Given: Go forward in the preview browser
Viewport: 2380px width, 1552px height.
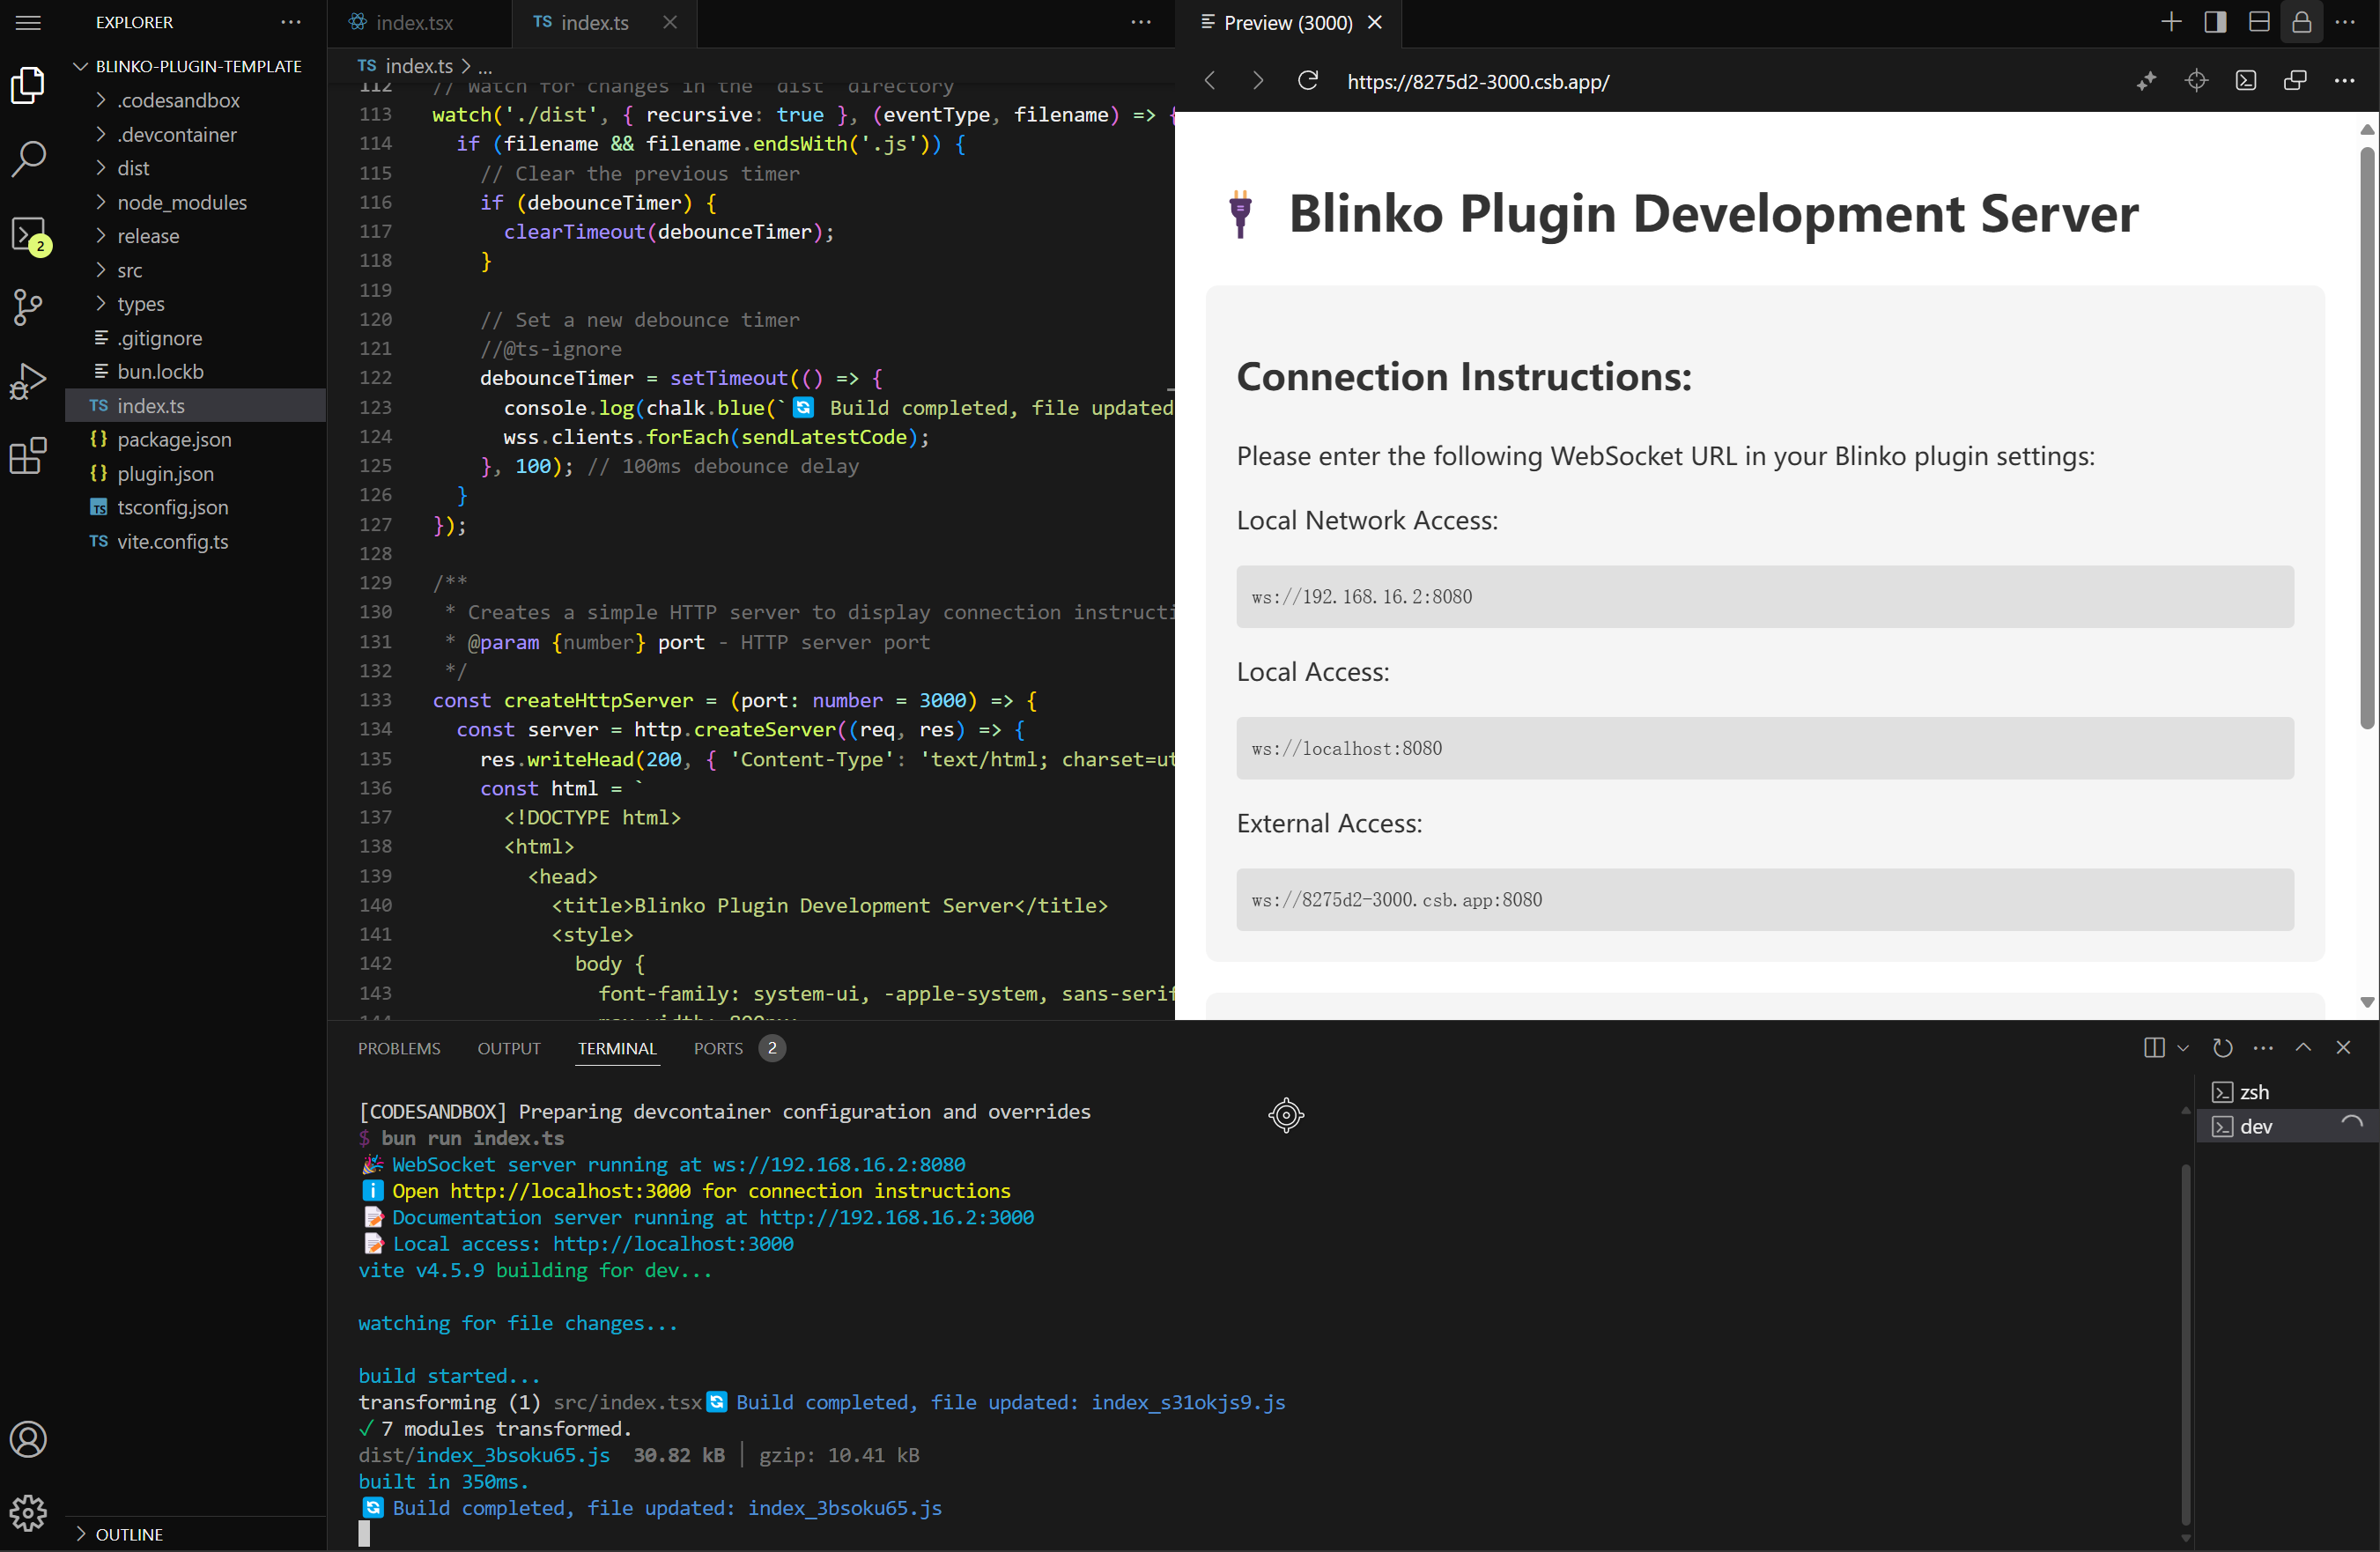Looking at the screenshot, I should [x=1258, y=81].
